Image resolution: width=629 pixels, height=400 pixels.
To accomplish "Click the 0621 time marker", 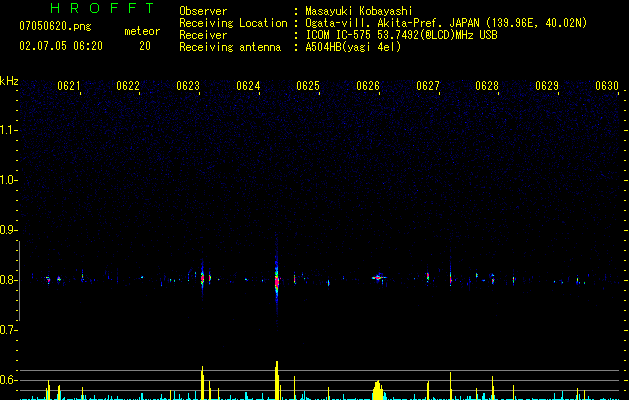I will pos(69,86).
